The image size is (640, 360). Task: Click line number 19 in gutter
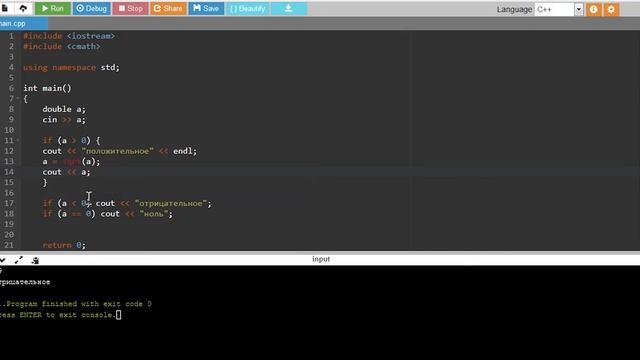(x=9, y=224)
